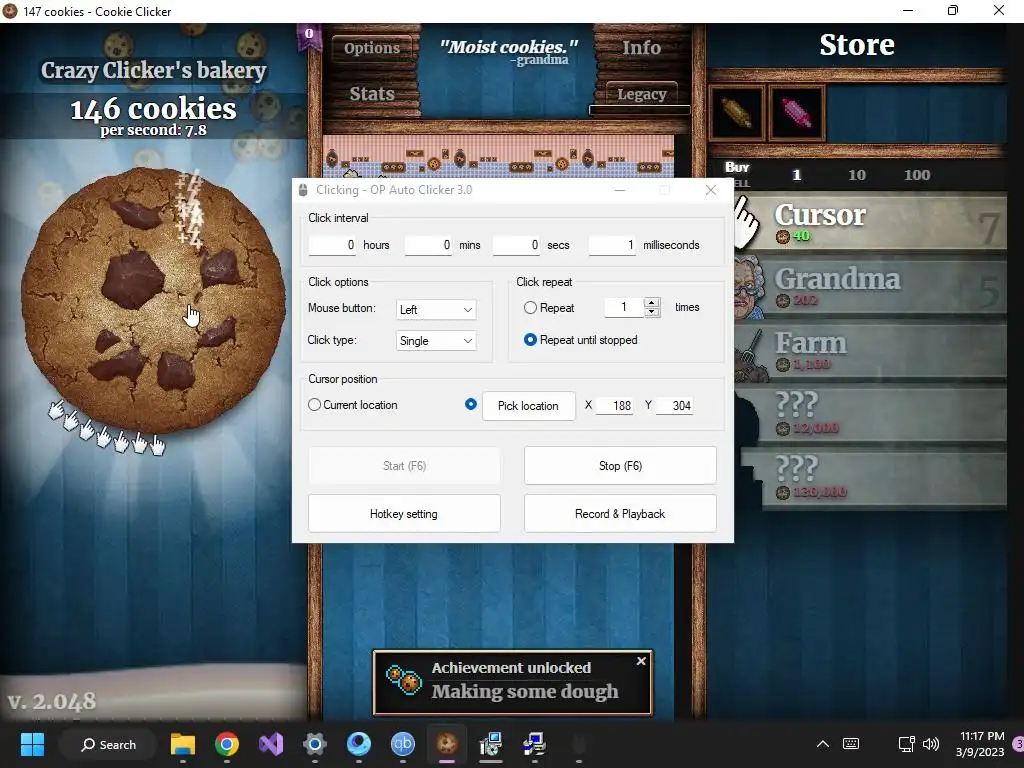Screen dimensions: 1024x768
Task: Open the Mouse button dropdown
Action: click(436, 310)
